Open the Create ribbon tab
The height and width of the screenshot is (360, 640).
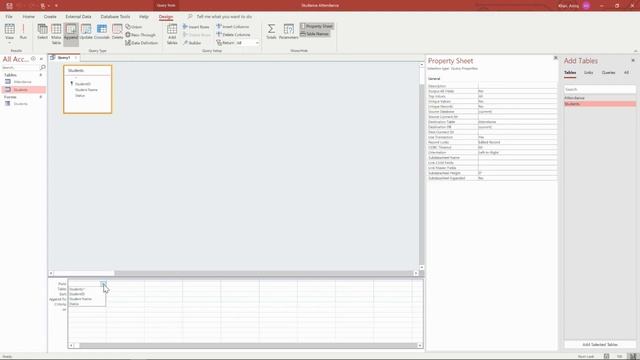click(x=50, y=17)
